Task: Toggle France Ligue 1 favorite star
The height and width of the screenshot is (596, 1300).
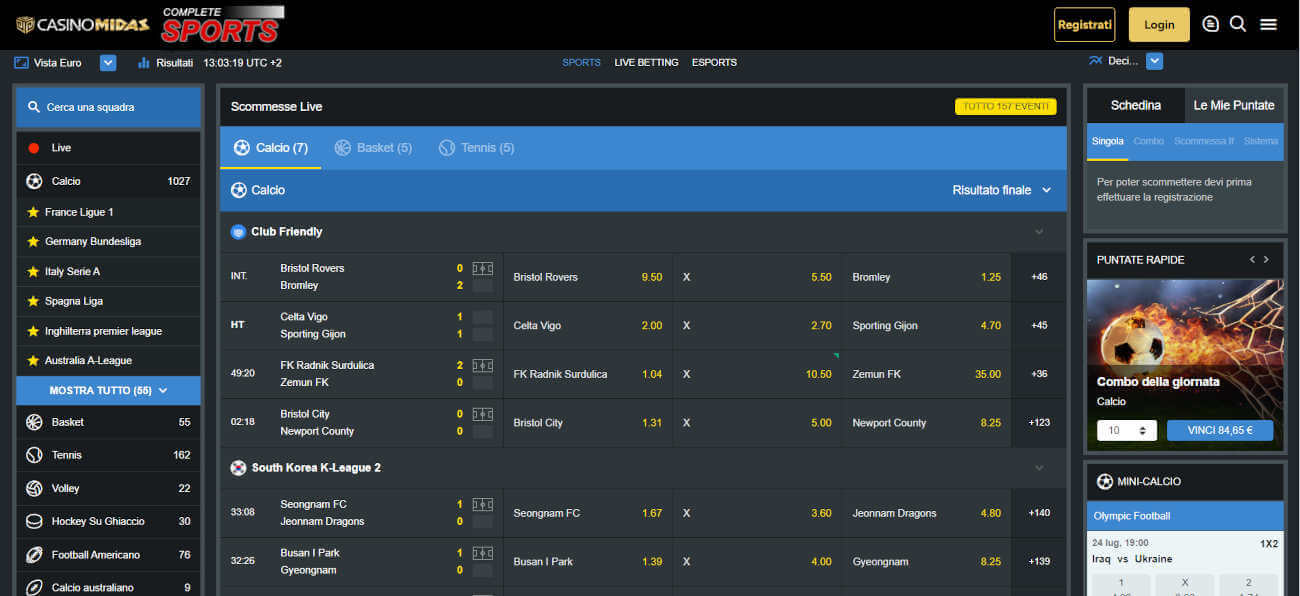Action: (33, 212)
